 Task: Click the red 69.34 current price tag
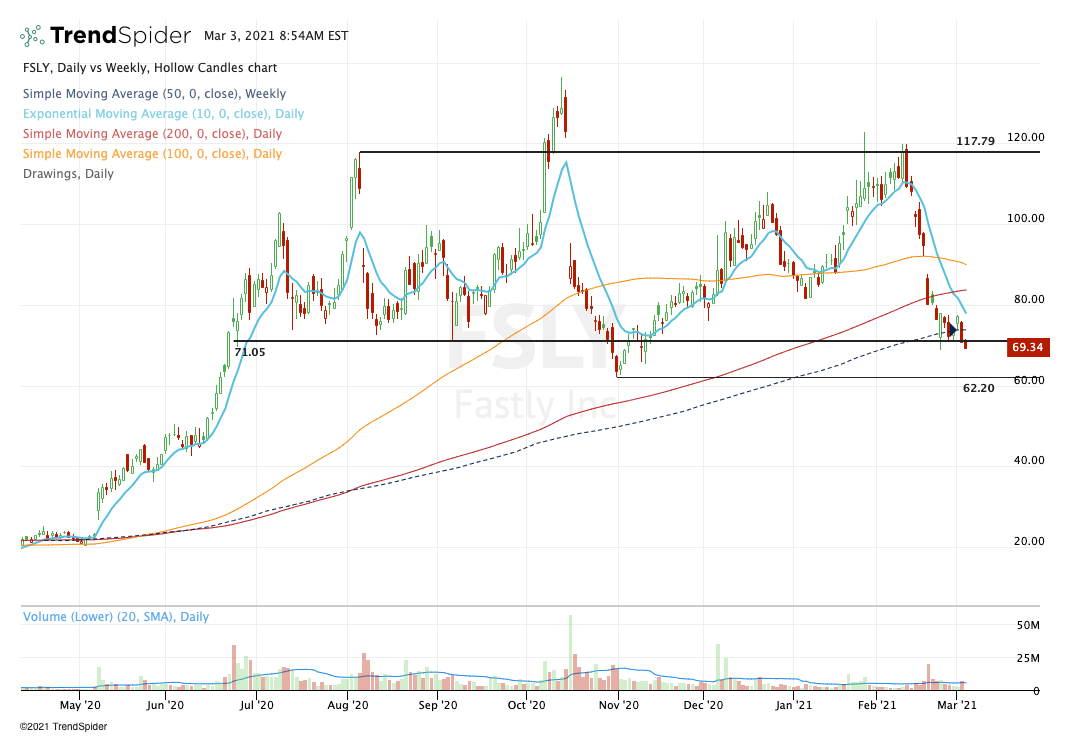pos(1028,347)
